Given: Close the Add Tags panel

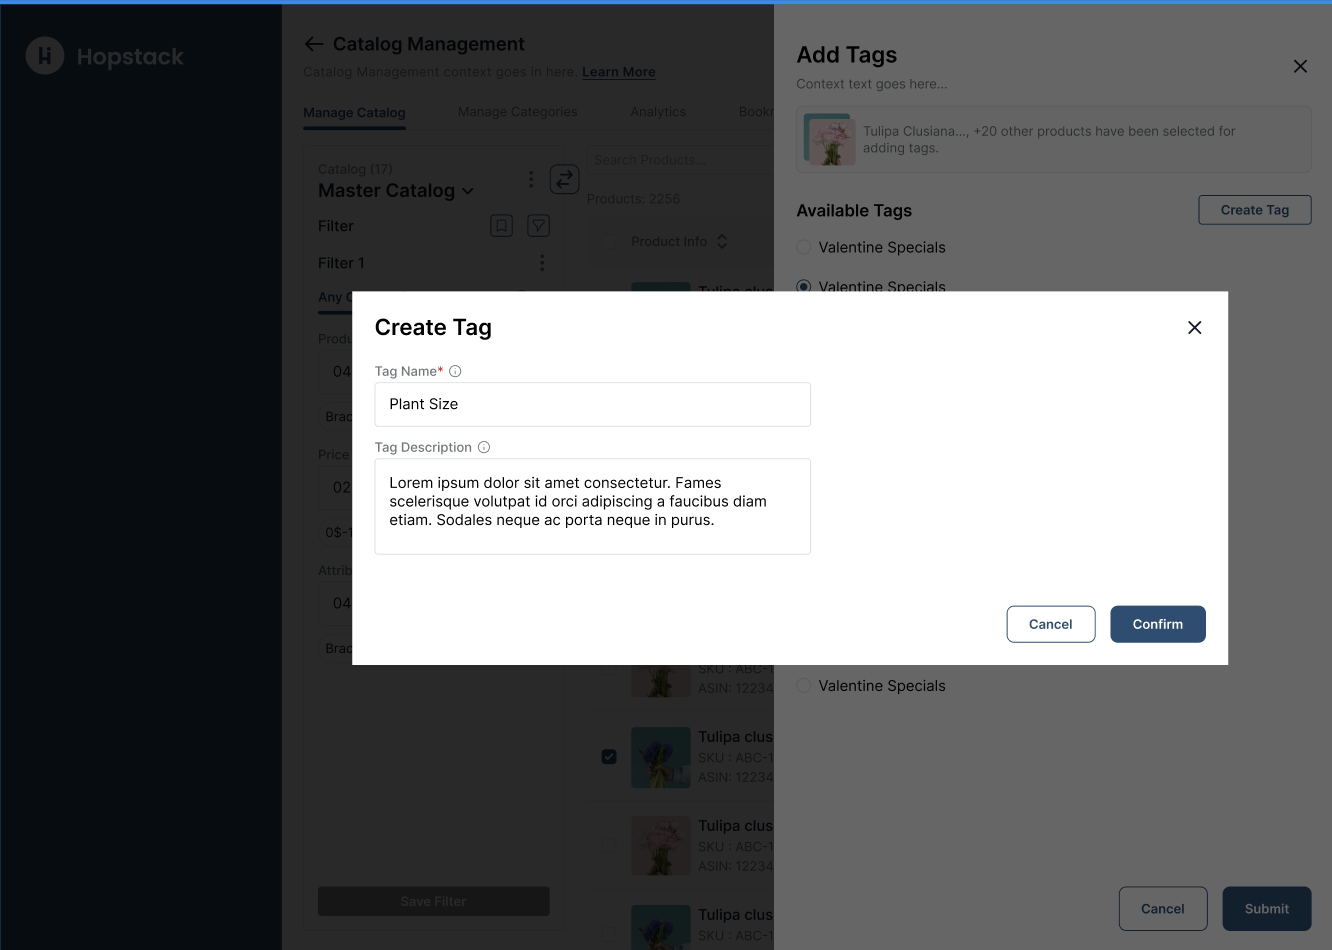Looking at the screenshot, I should (1300, 66).
